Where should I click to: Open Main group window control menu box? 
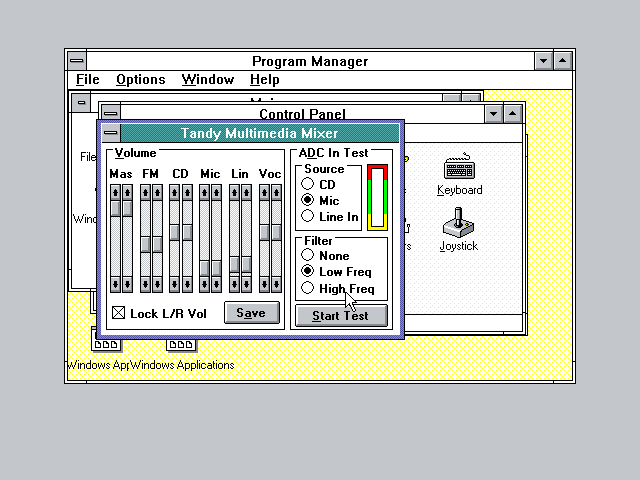tap(81, 102)
